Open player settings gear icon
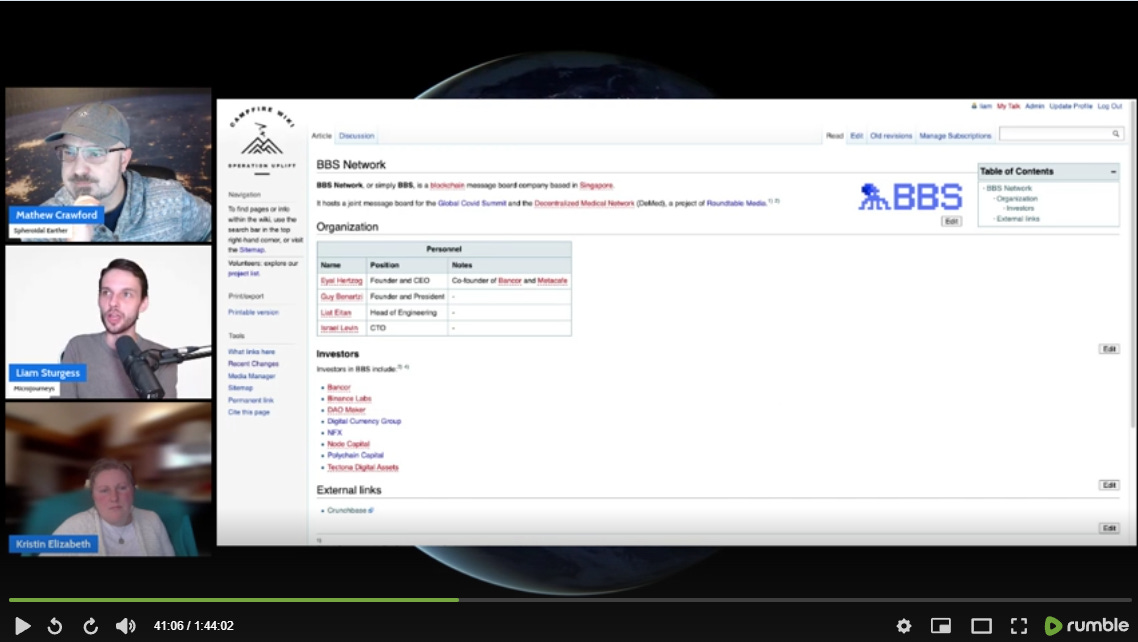The height and width of the screenshot is (642, 1138). pyautogui.click(x=904, y=625)
